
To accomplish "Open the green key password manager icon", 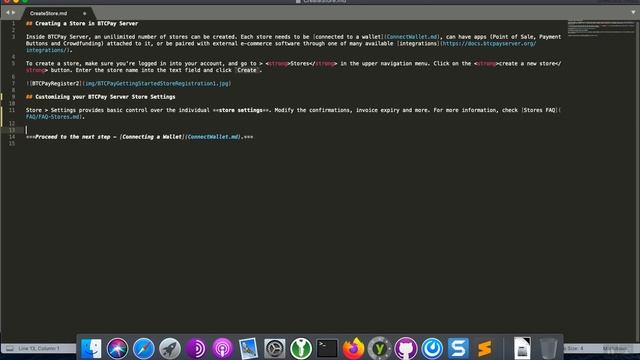I will (301, 349).
